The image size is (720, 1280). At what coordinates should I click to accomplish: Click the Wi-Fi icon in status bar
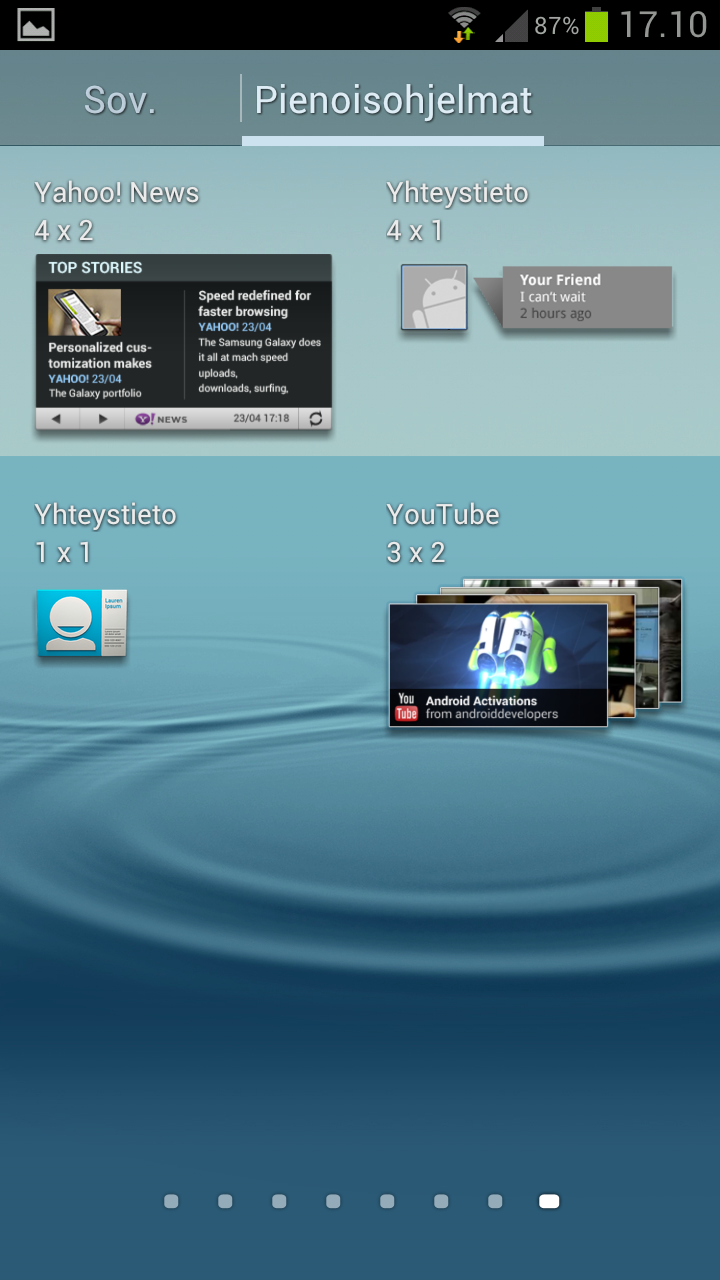click(464, 24)
